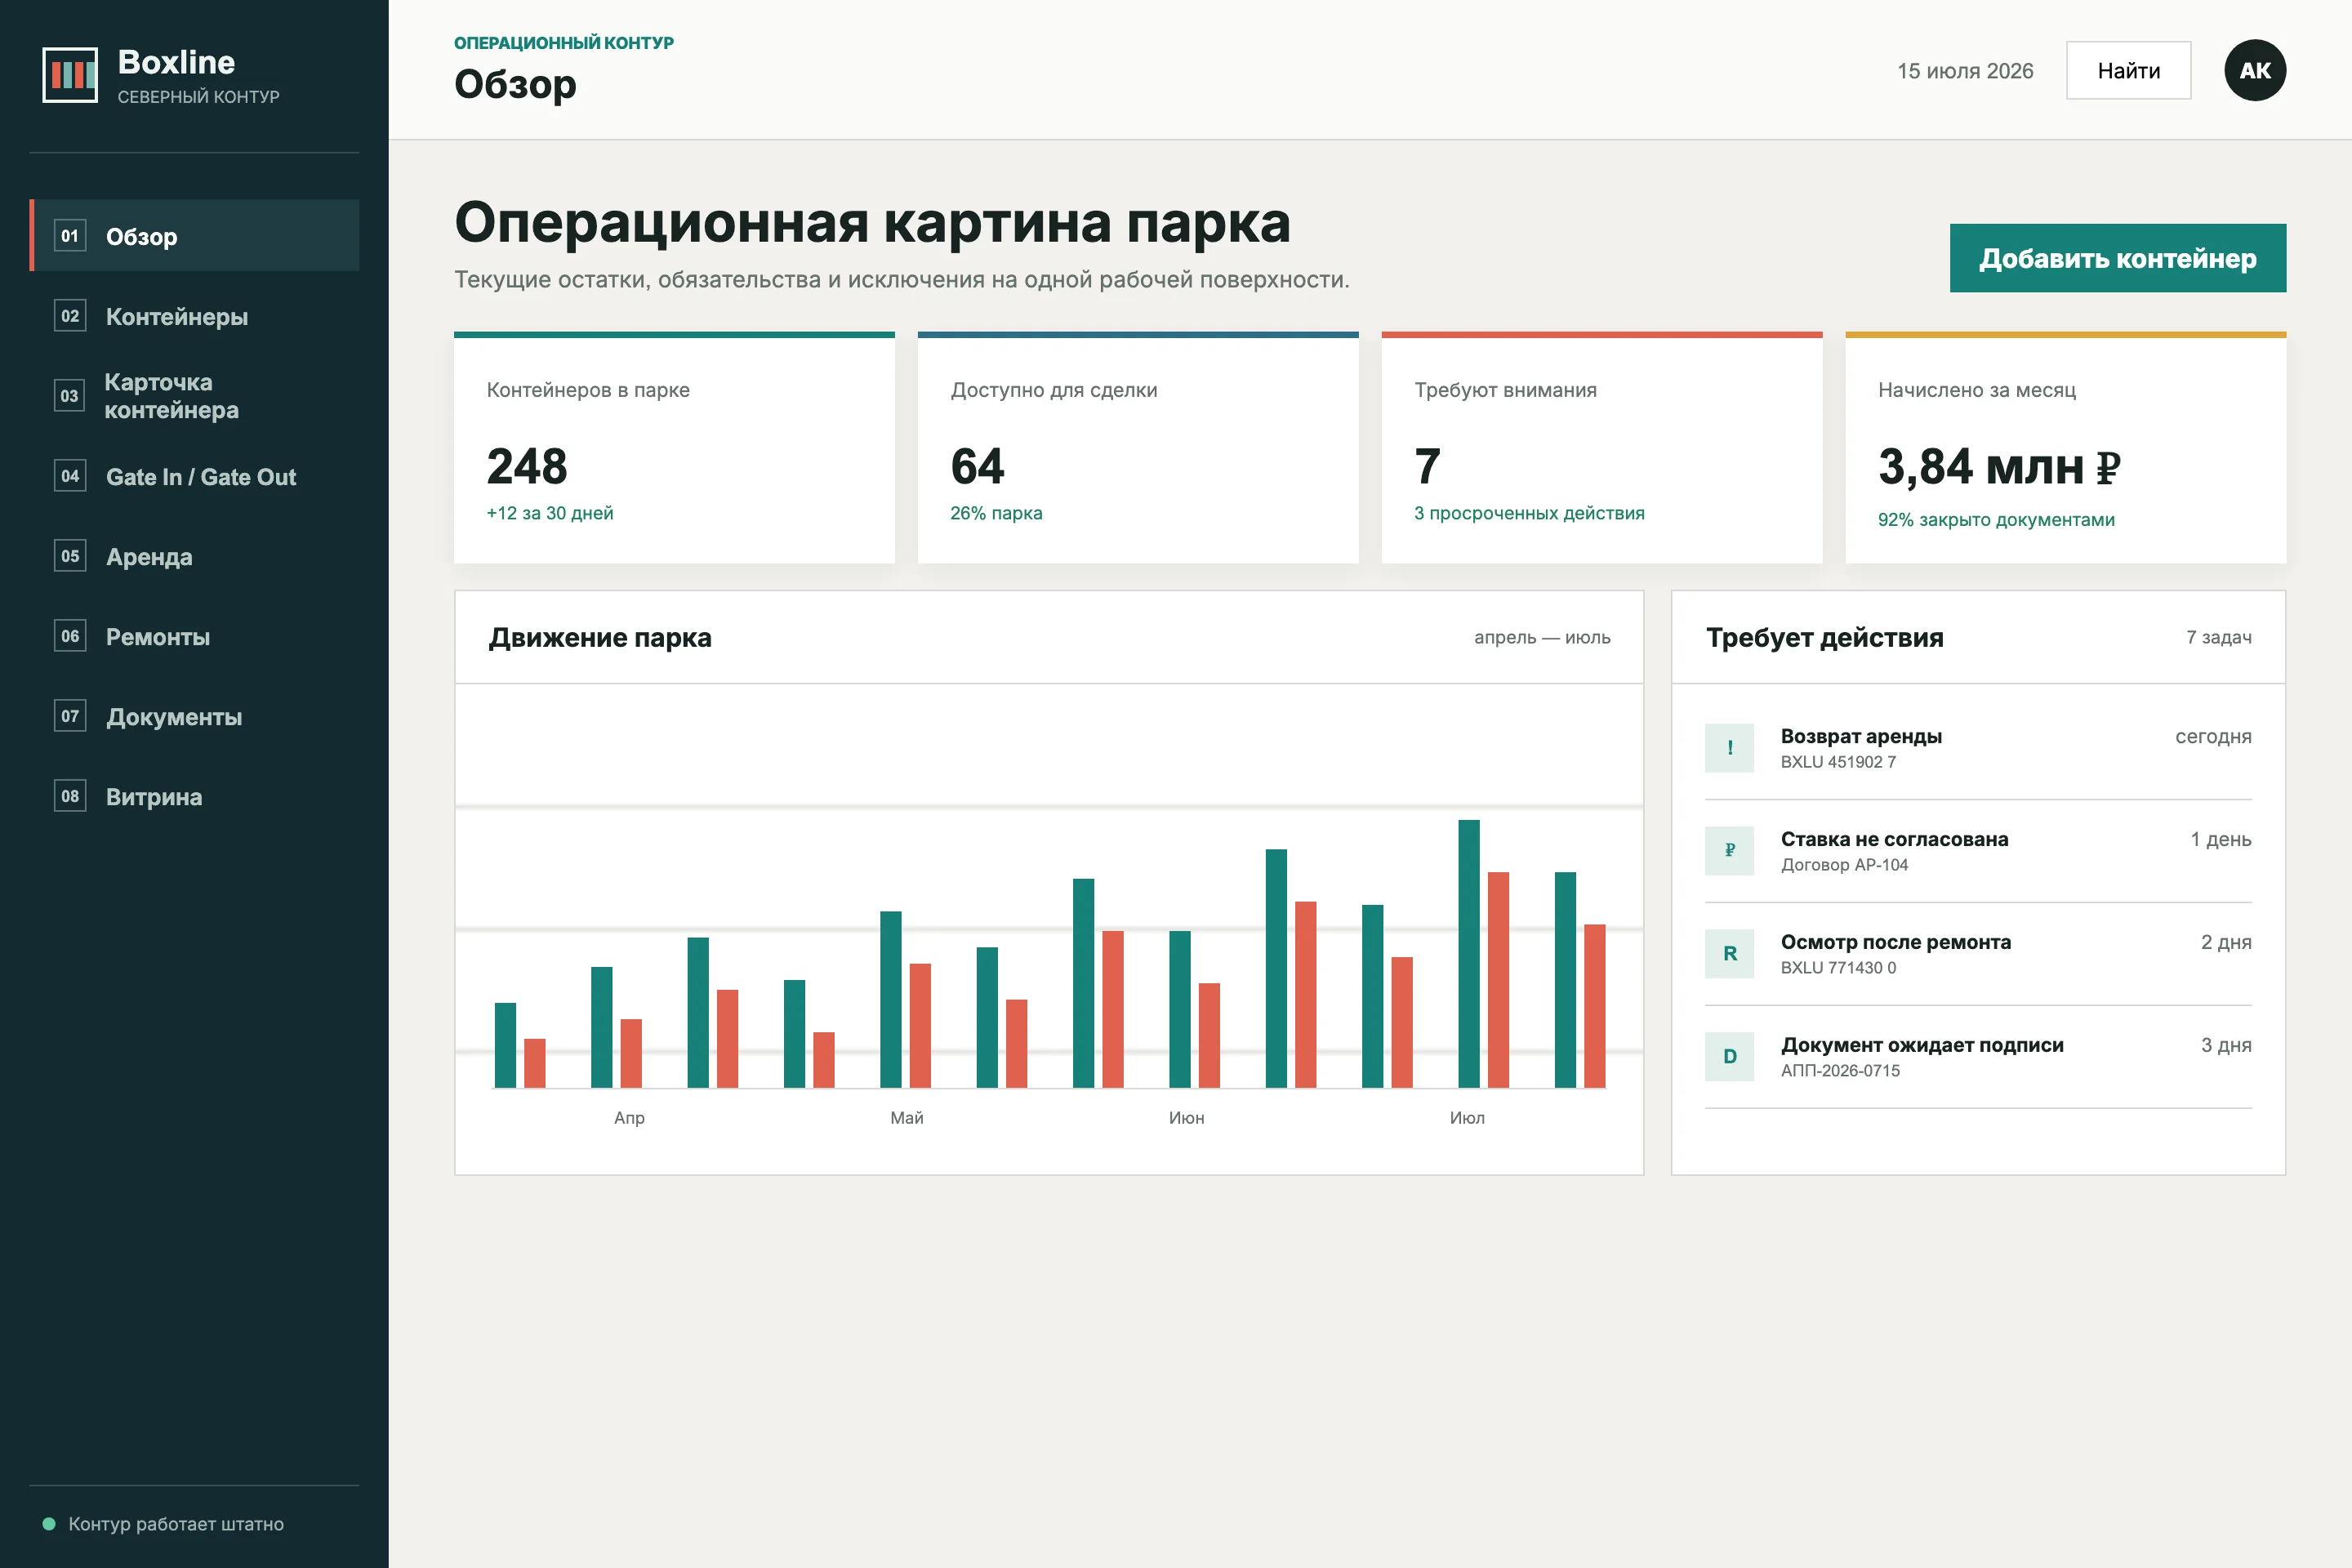2352x1568 pixels.
Task: Click the апрель — июль range label
Action: (x=1542, y=637)
